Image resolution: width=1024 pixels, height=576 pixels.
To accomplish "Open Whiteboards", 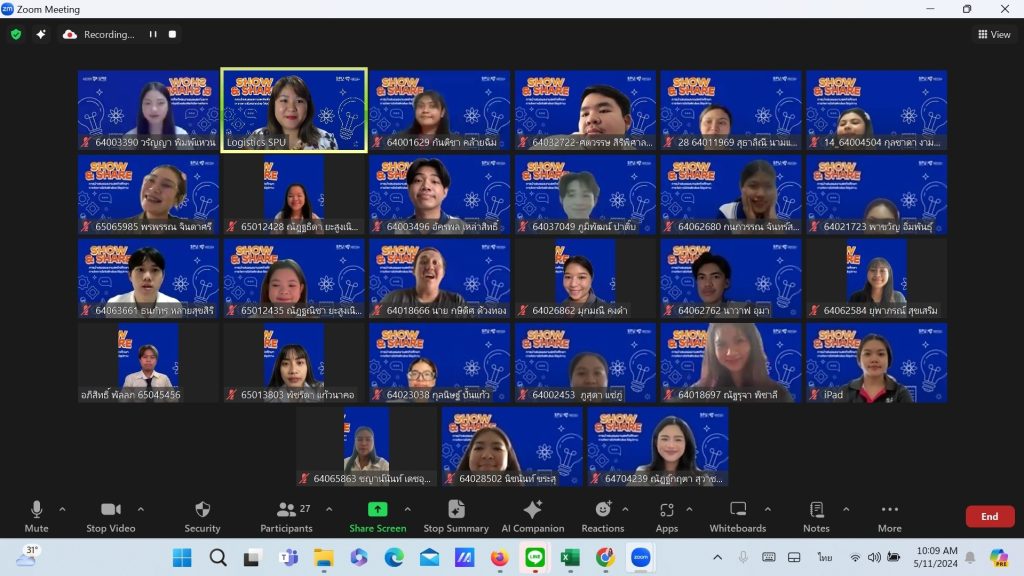I will pyautogui.click(x=738, y=517).
